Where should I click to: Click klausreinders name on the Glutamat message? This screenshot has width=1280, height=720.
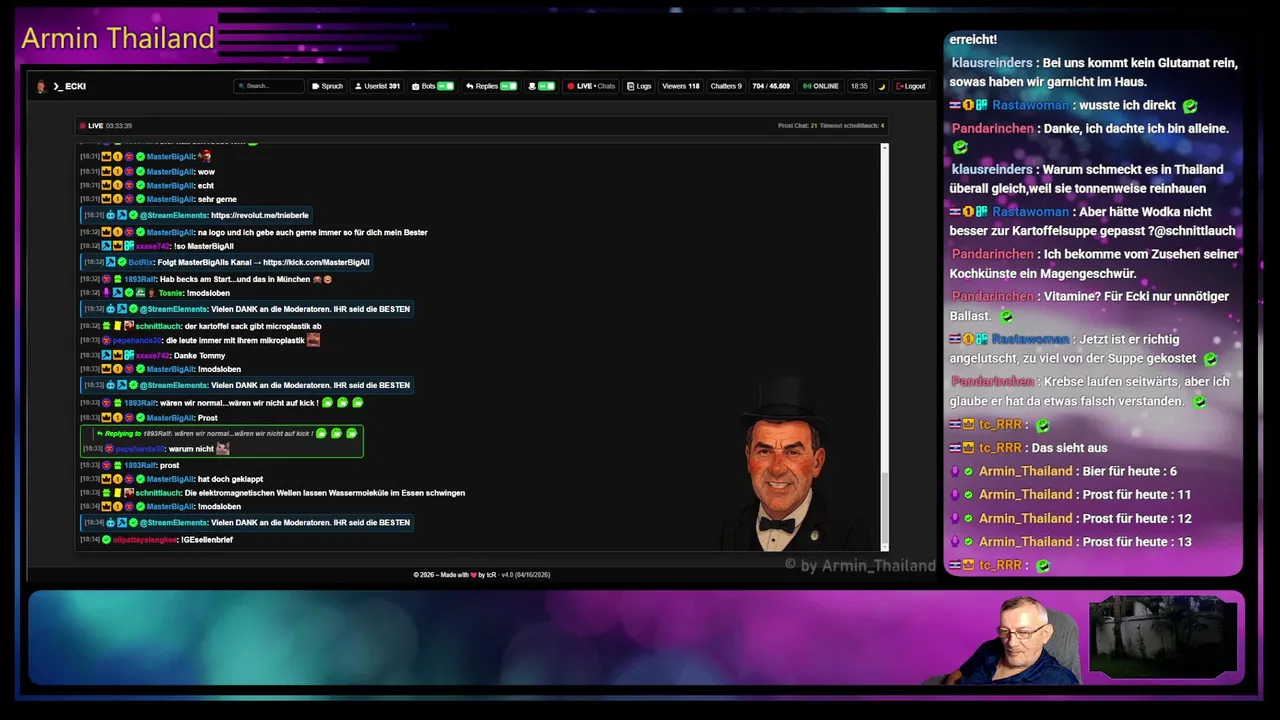pos(992,63)
